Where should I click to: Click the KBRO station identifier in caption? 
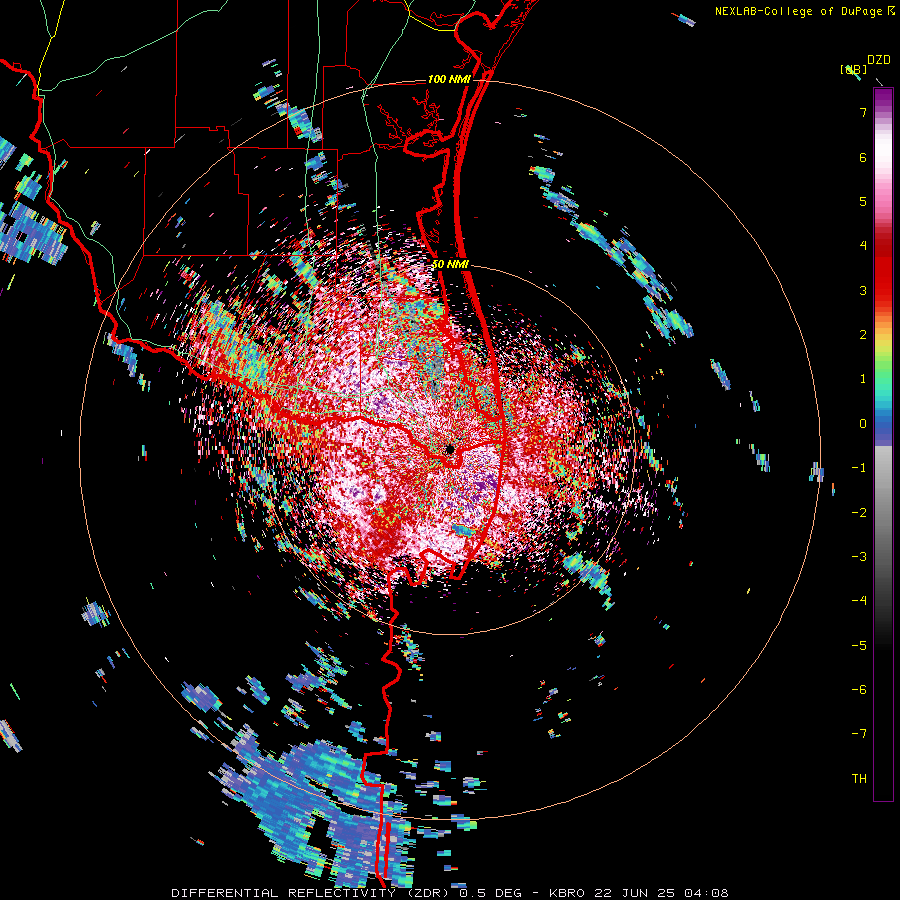click(x=568, y=893)
